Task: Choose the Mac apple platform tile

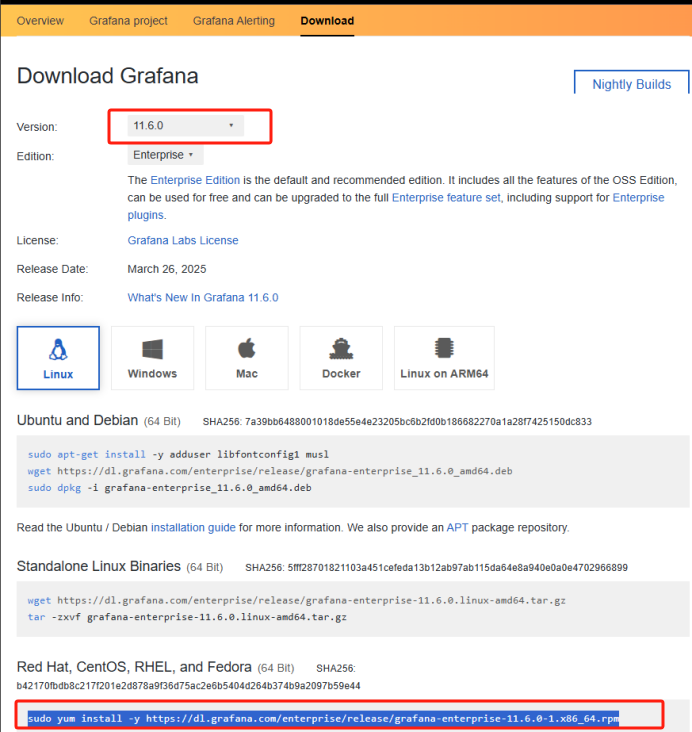Action: click(x=247, y=358)
